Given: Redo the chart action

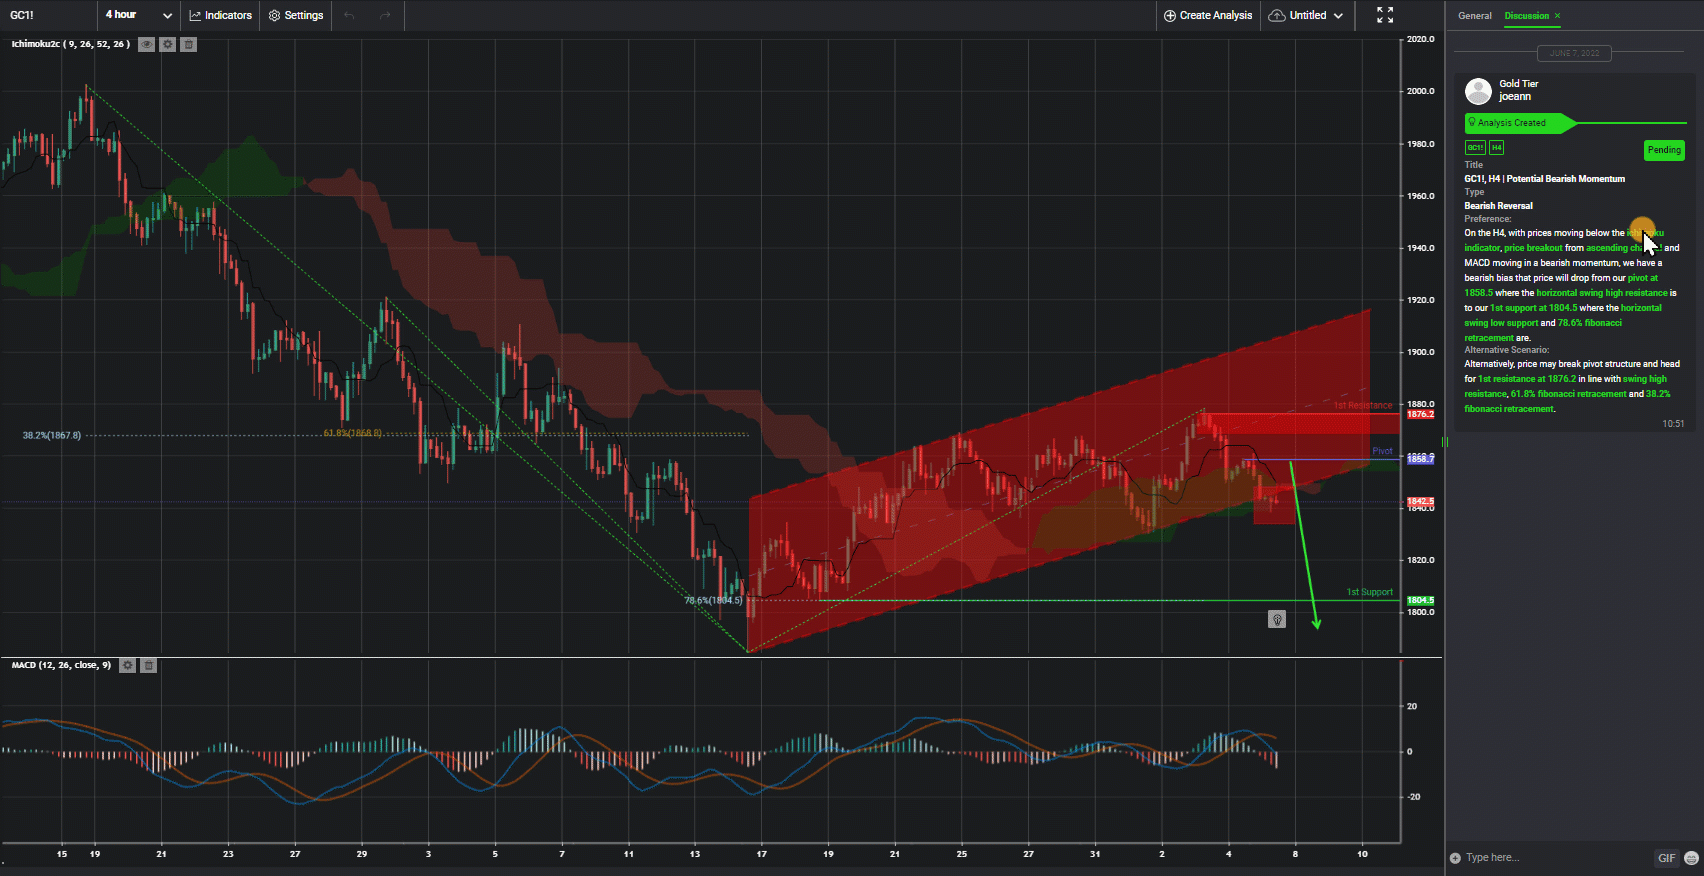Looking at the screenshot, I should click(386, 15).
